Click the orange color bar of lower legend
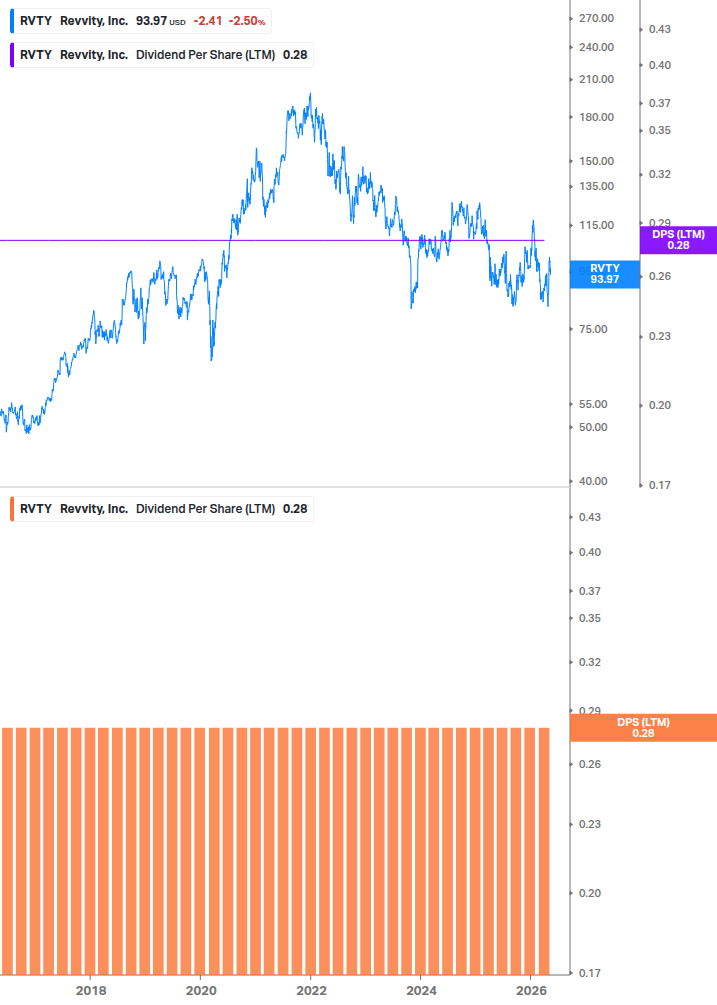This screenshot has height=1005, width=717. pyautogui.click(x=12, y=509)
